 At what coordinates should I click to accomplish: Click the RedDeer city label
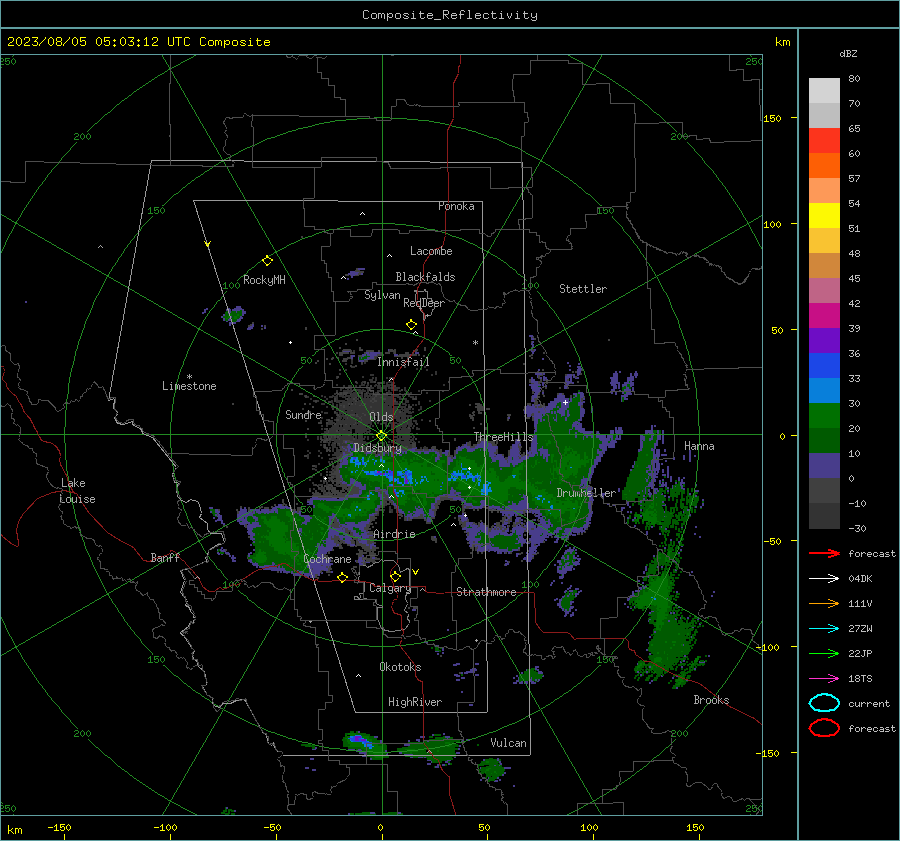(x=424, y=303)
